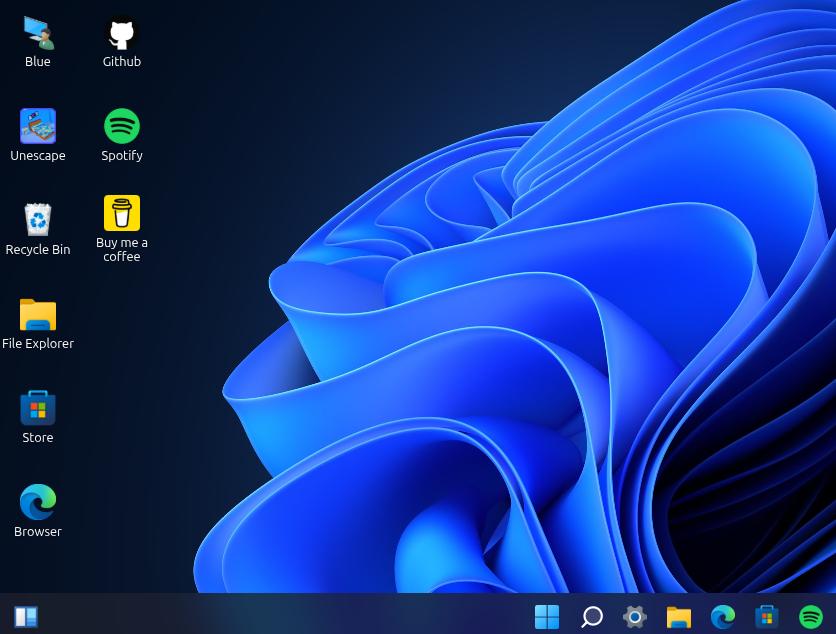Open the Blue desktop shortcut
The height and width of the screenshot is (634, 836).
click(38, 34)
